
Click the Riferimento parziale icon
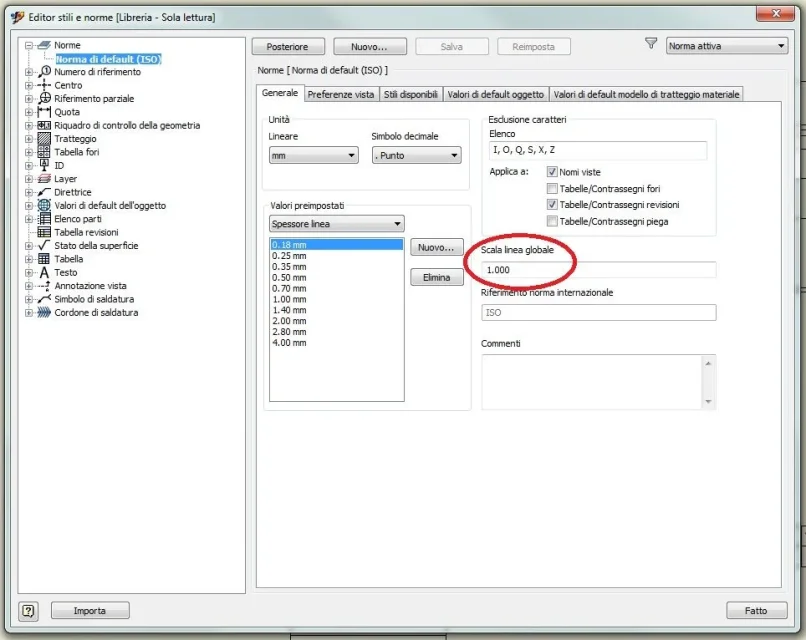pos(44,98)
